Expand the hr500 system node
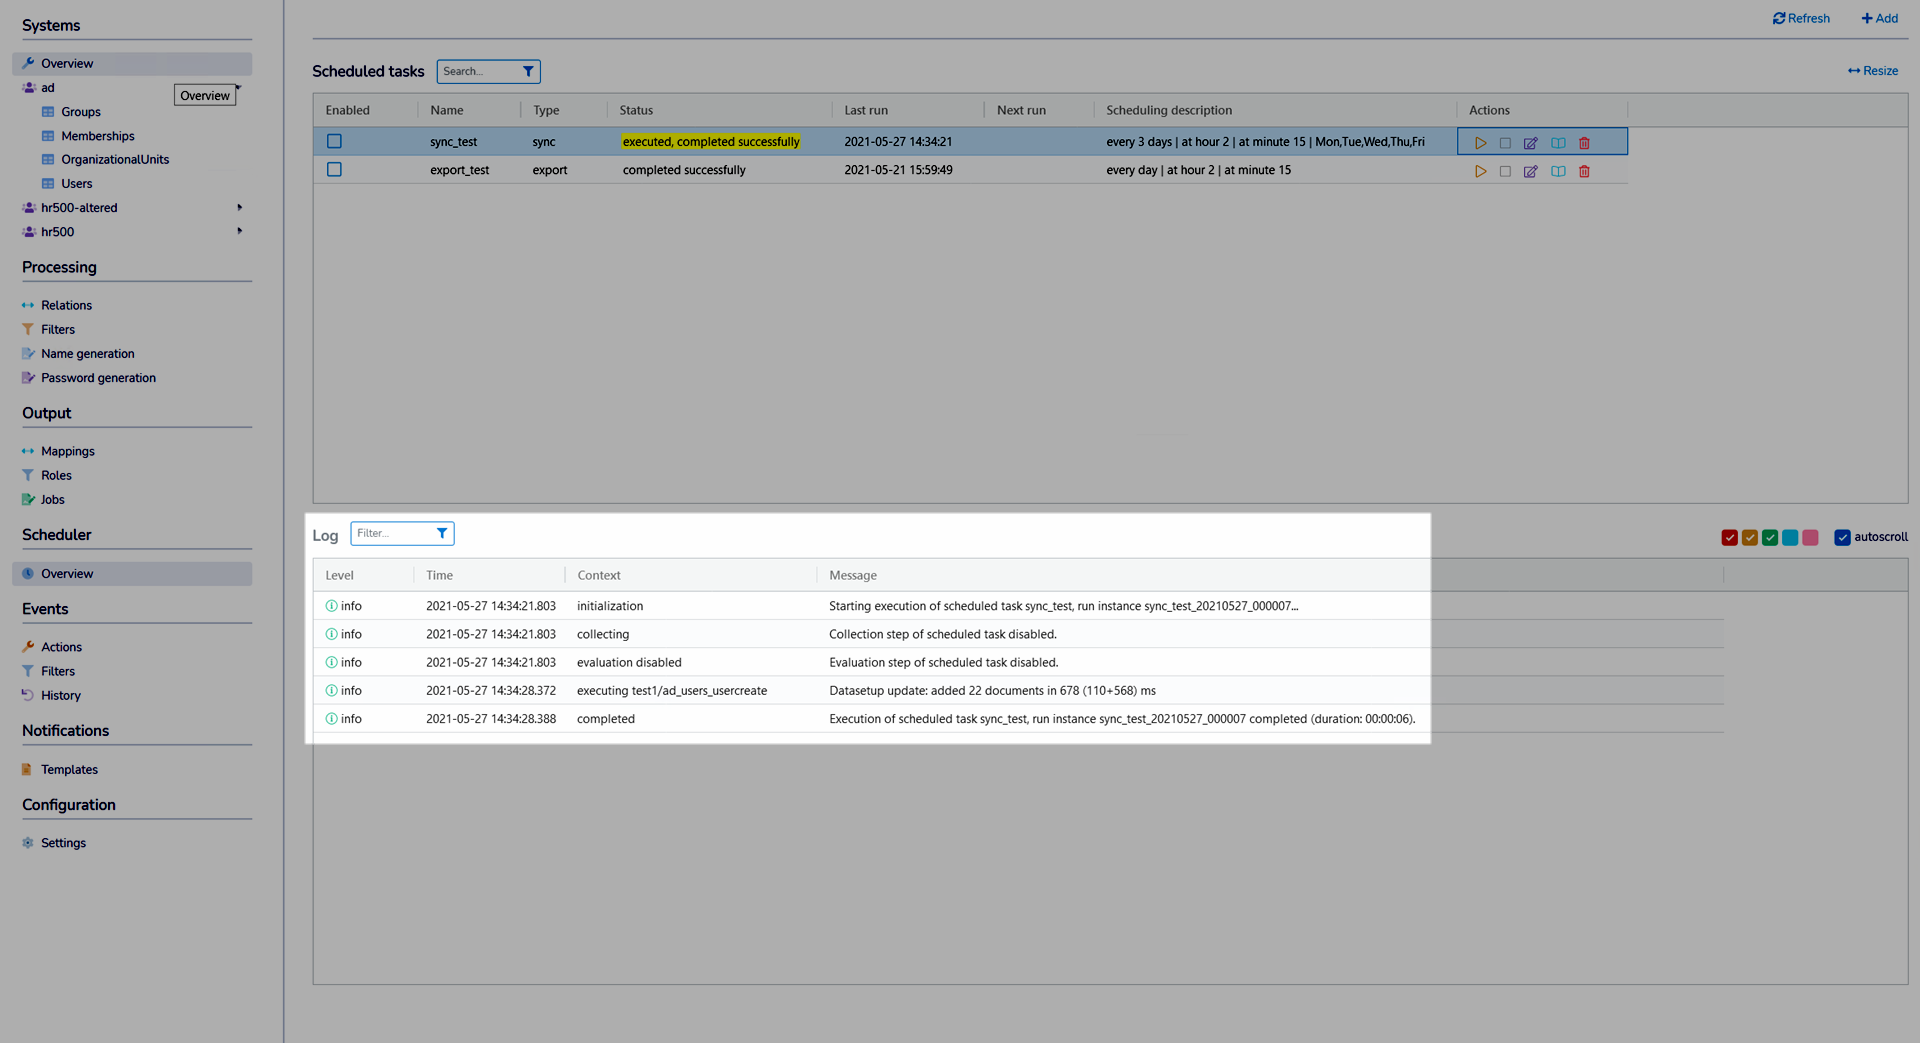 (239, 232)
